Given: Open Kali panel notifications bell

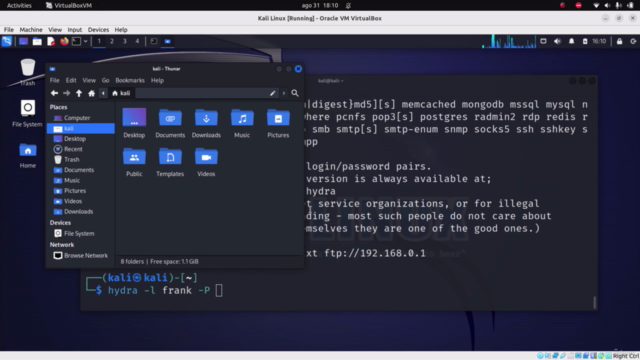Looking at the screenshot, I should click(571, 41).
